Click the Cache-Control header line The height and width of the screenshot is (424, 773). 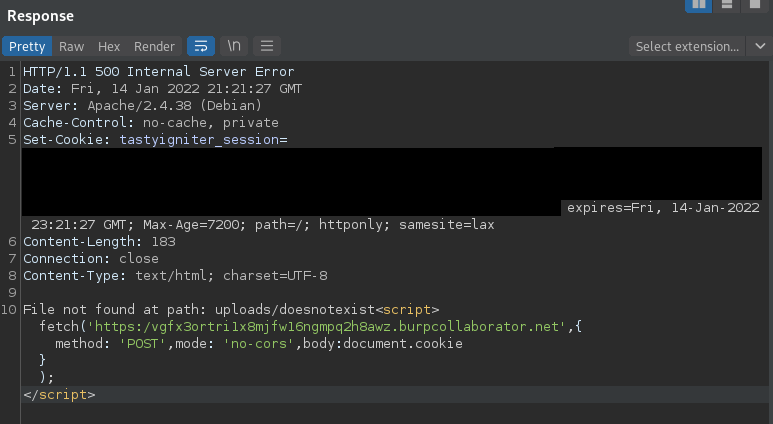point(151,122)
